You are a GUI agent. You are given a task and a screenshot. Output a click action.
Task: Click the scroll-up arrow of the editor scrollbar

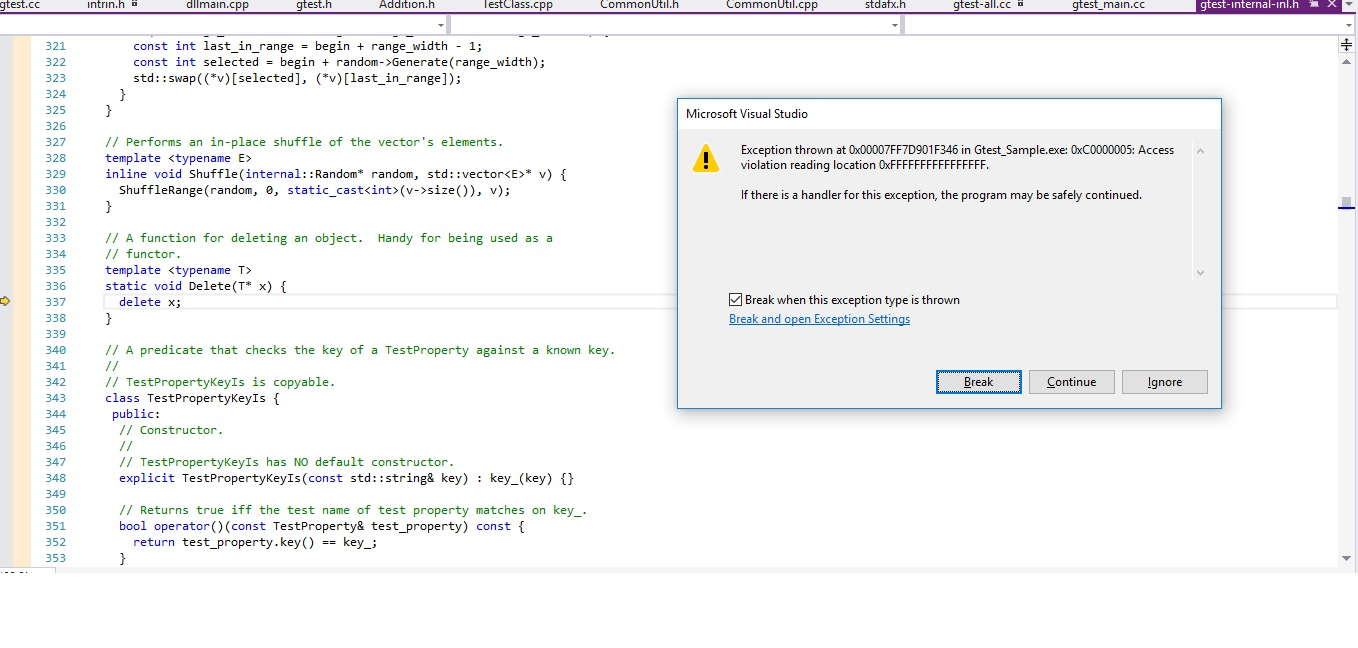click(1346, 62)
